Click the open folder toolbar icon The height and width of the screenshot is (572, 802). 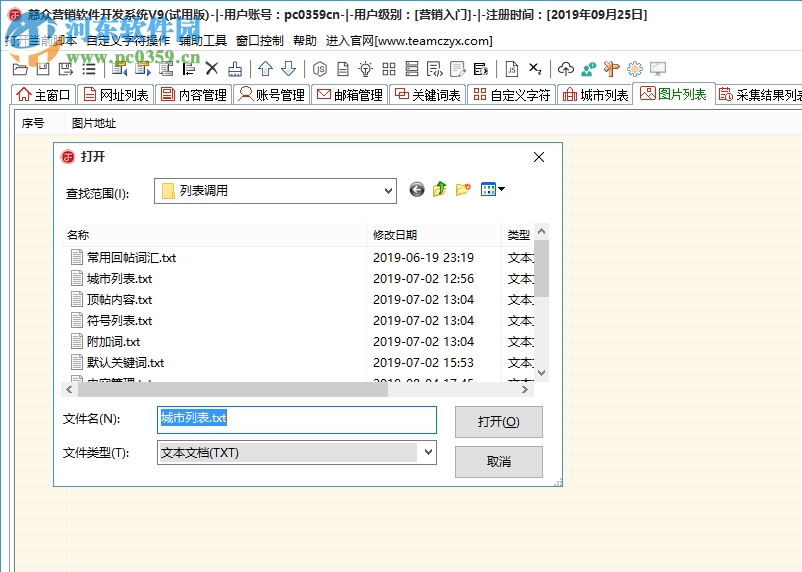pyautogui.click(x=20, y=69)
